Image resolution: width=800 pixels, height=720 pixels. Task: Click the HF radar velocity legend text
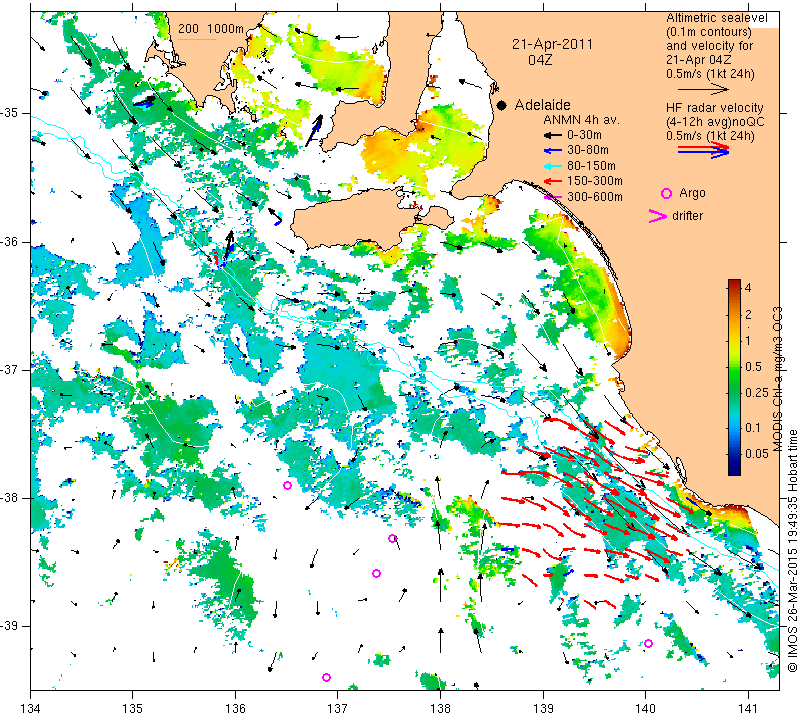pyautogui.click(x=715, y=108)
